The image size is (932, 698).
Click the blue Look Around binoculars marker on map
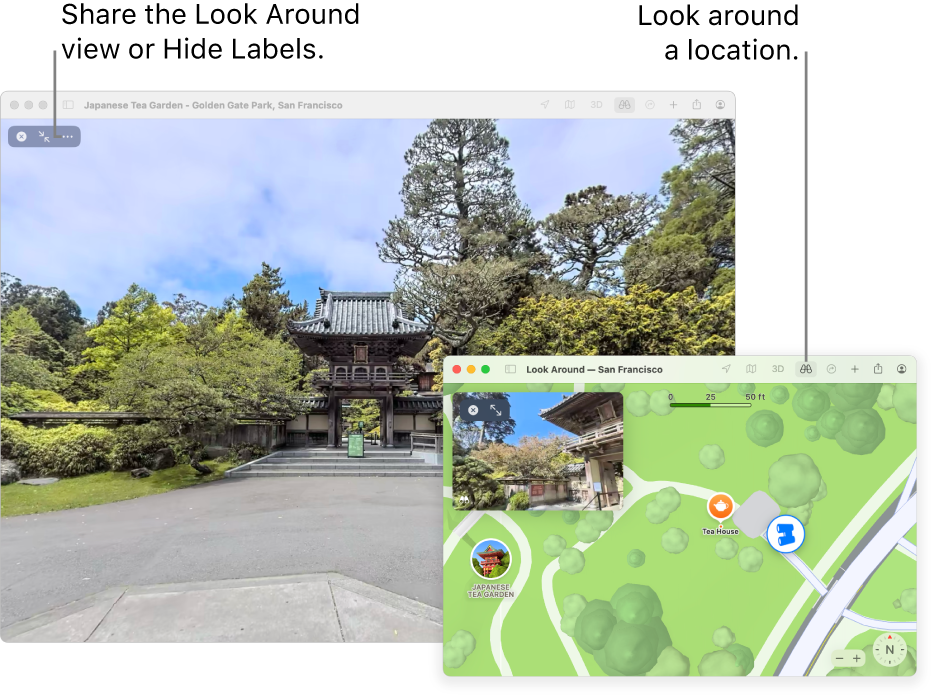pyautogui.click(x=786, y=534)
